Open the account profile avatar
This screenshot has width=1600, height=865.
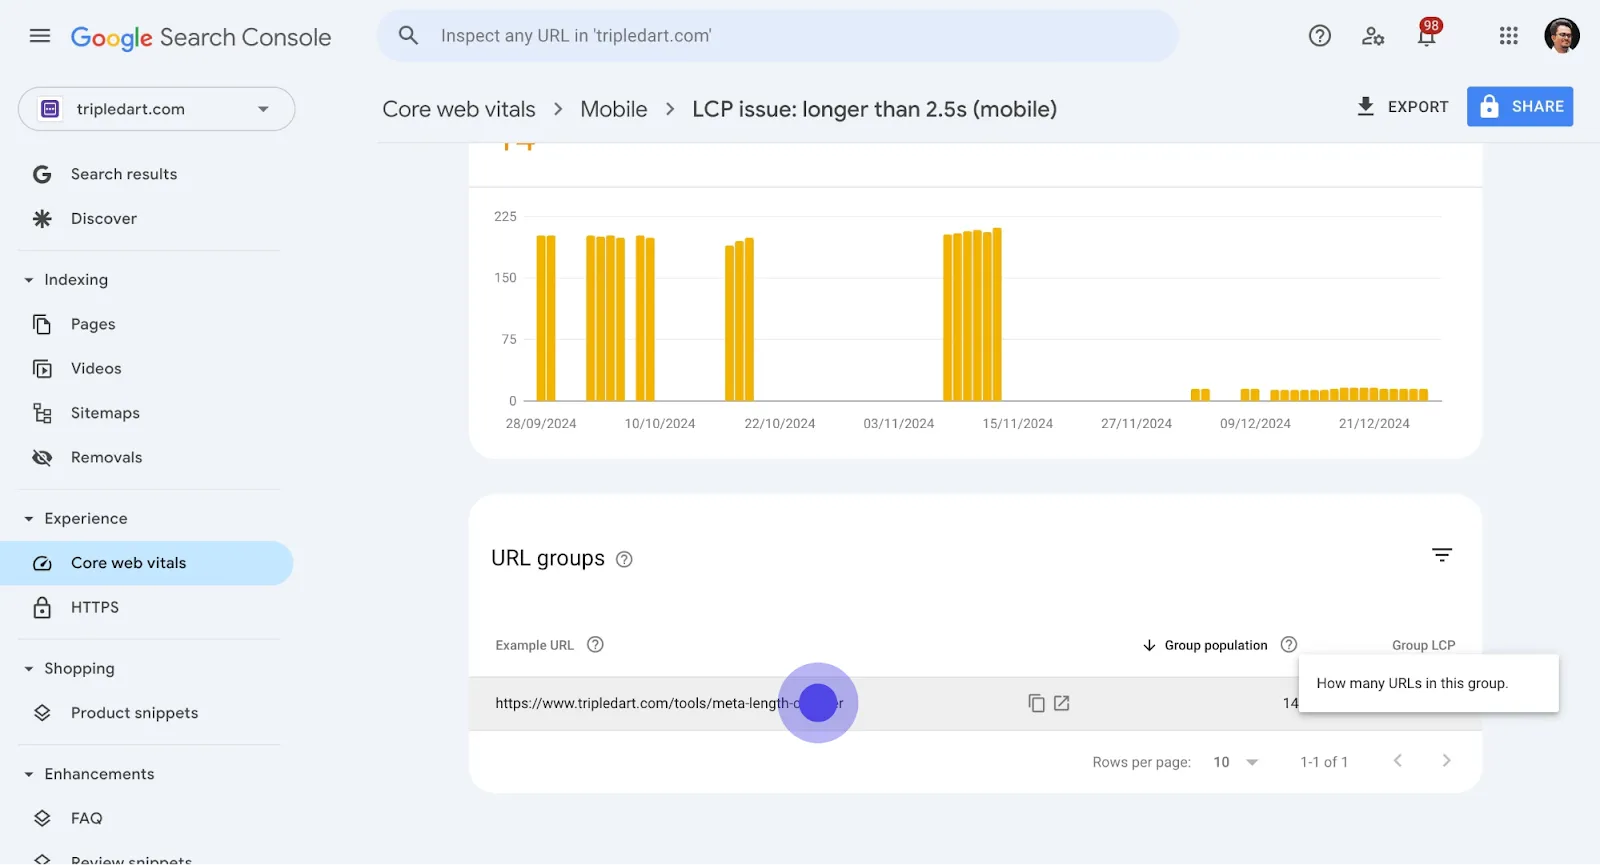coord(1562,36)
